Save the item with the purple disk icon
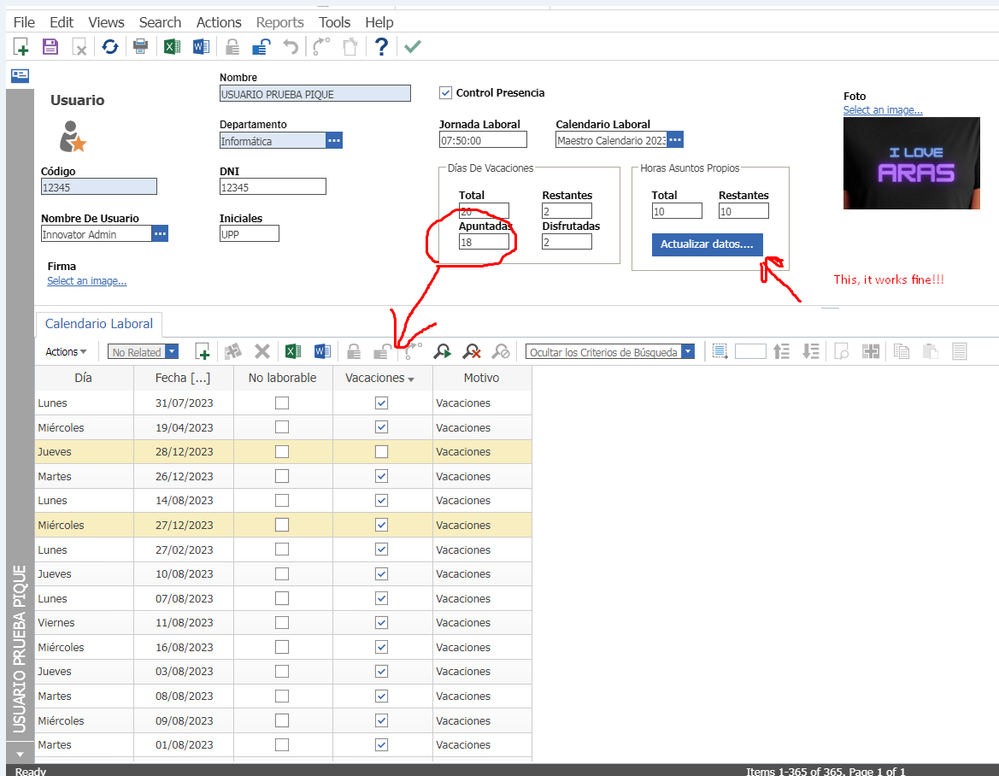 pyautogui.click(x=50, y=47)
